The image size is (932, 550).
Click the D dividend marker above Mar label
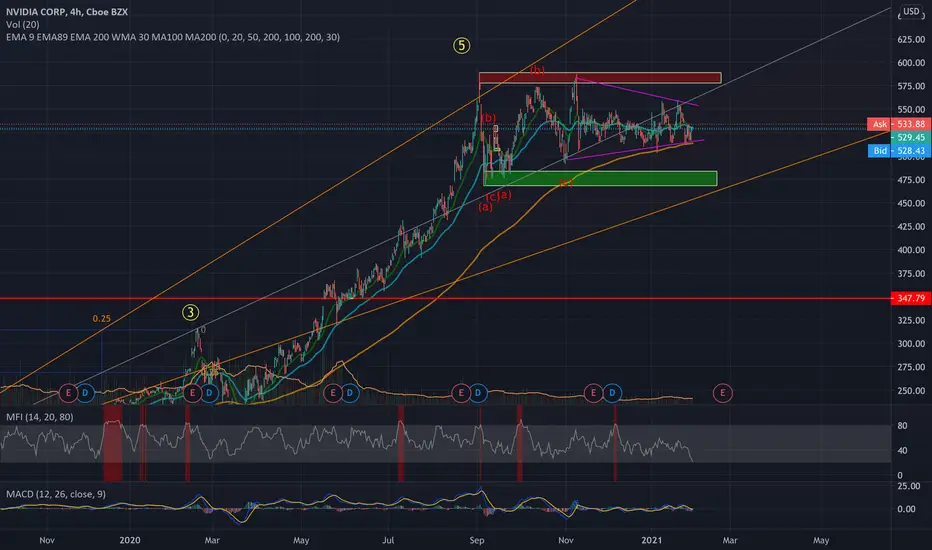(209, 392)
